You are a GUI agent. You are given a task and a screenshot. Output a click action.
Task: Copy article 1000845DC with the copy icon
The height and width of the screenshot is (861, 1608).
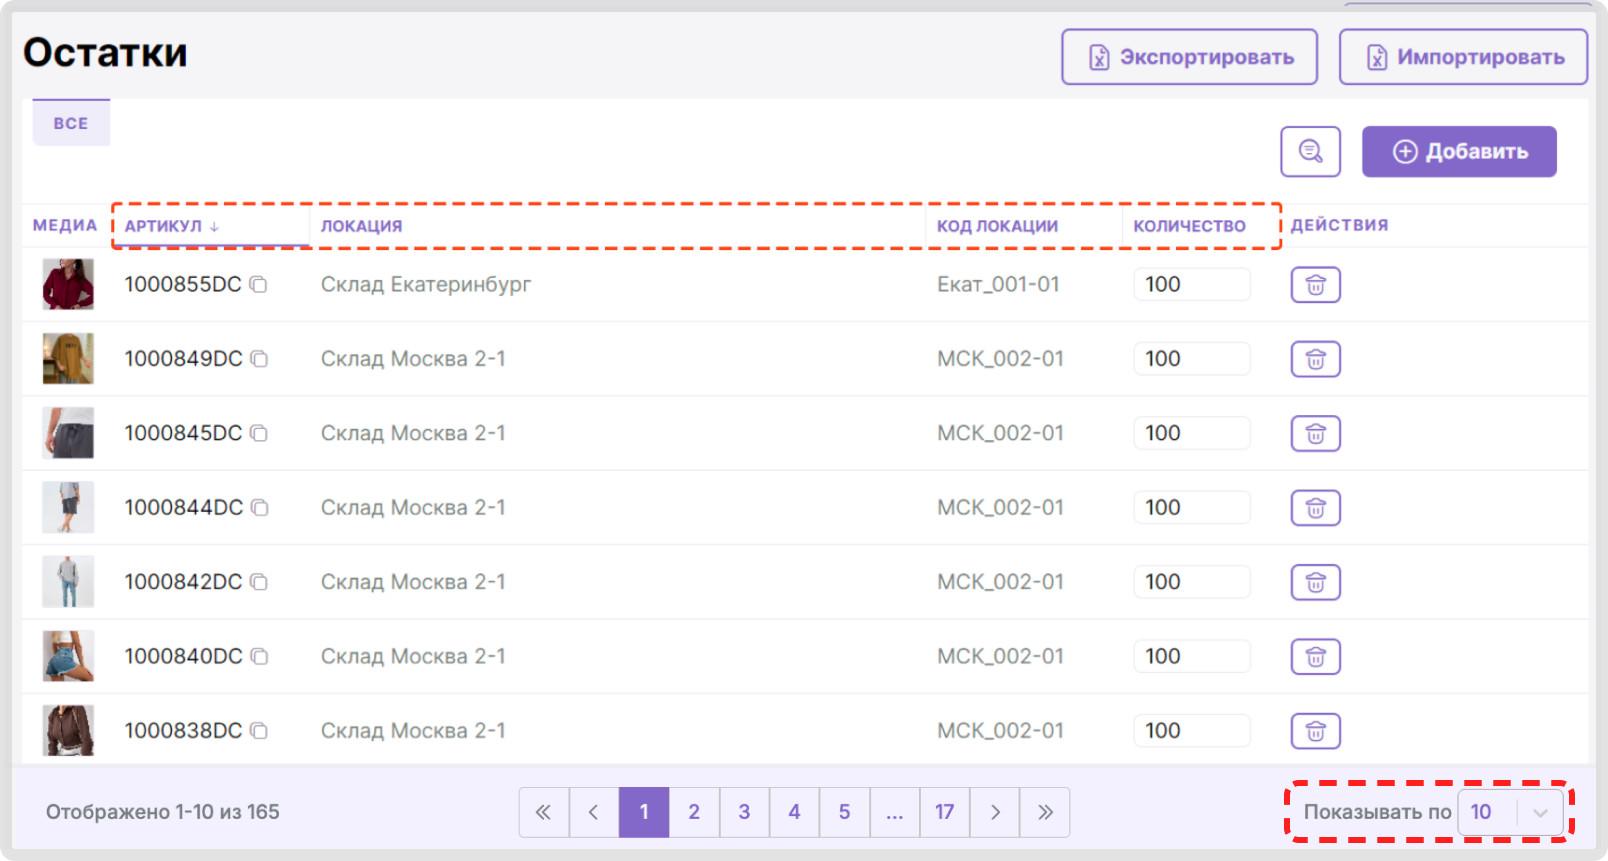(x=259, y=433)
